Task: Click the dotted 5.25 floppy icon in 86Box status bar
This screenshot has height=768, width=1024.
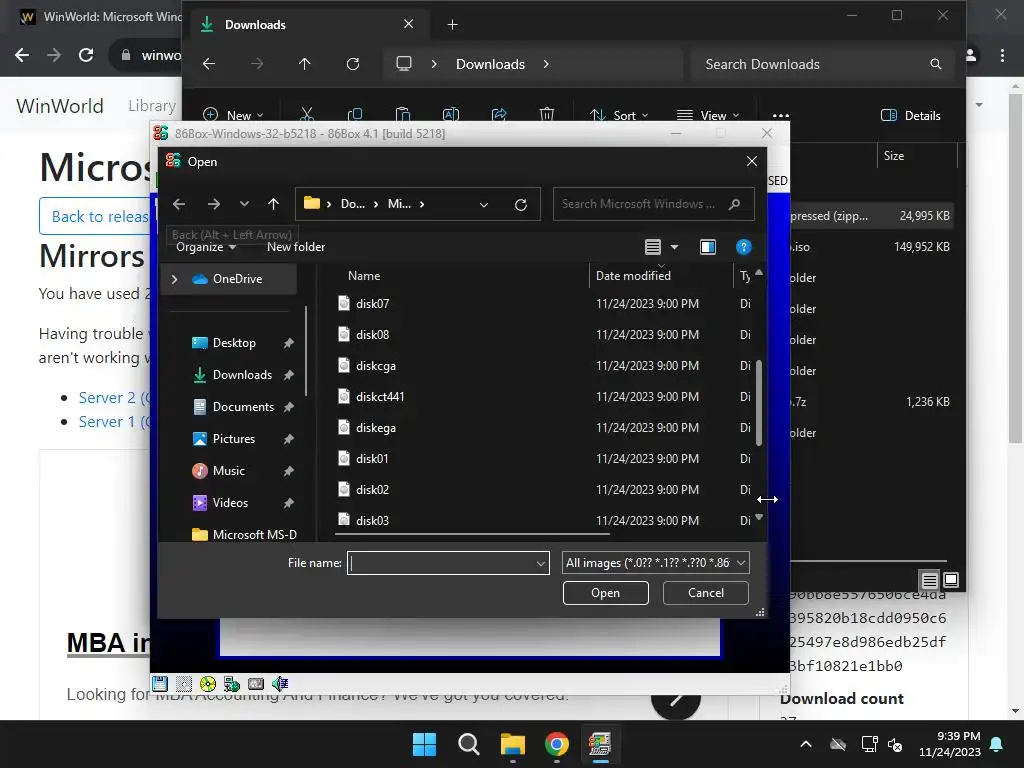Action: pos(184,684)
